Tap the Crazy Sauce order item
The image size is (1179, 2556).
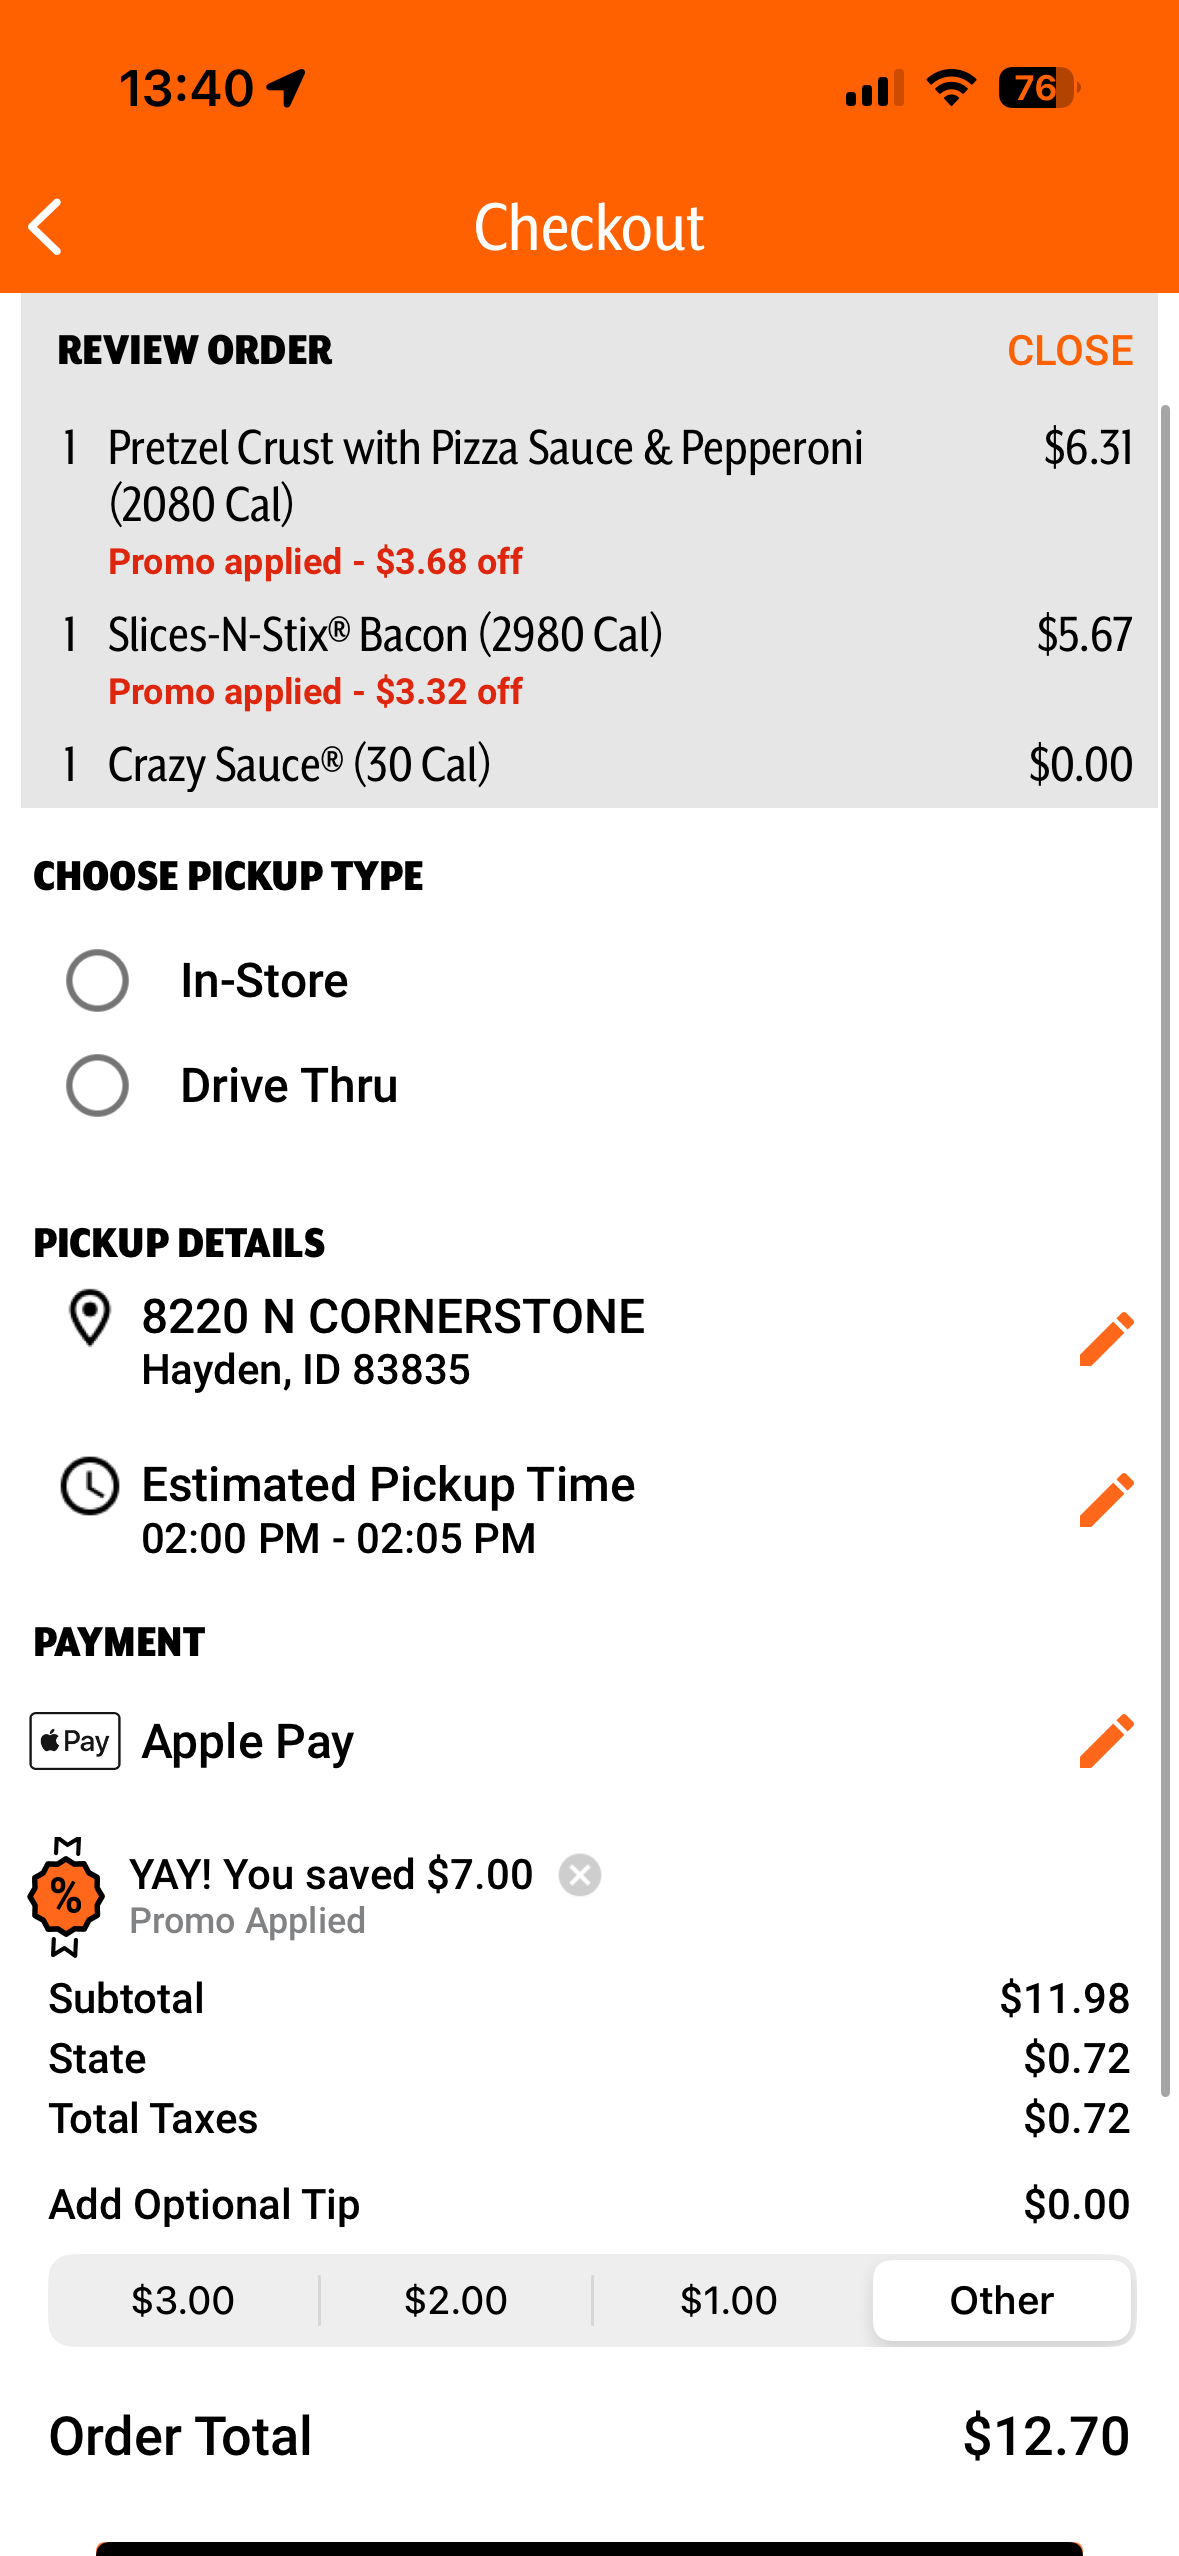tap(299, 765)
